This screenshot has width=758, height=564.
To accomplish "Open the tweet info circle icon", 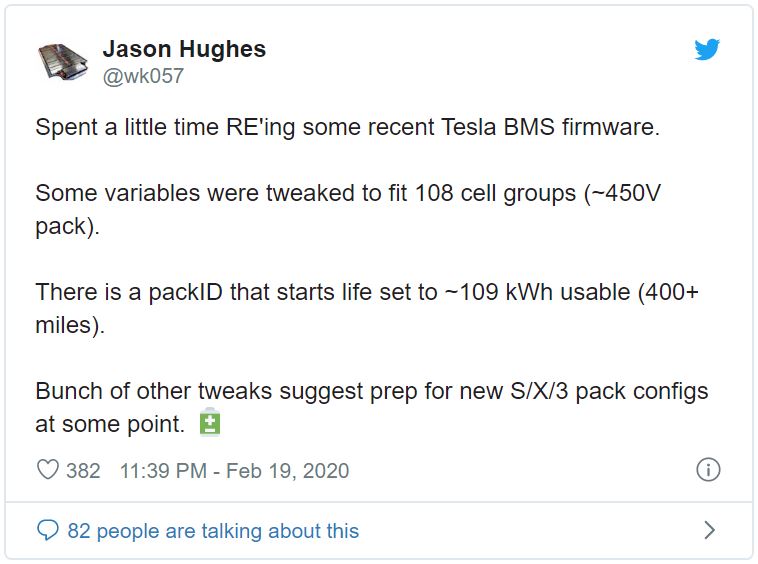I will [708, 470].
